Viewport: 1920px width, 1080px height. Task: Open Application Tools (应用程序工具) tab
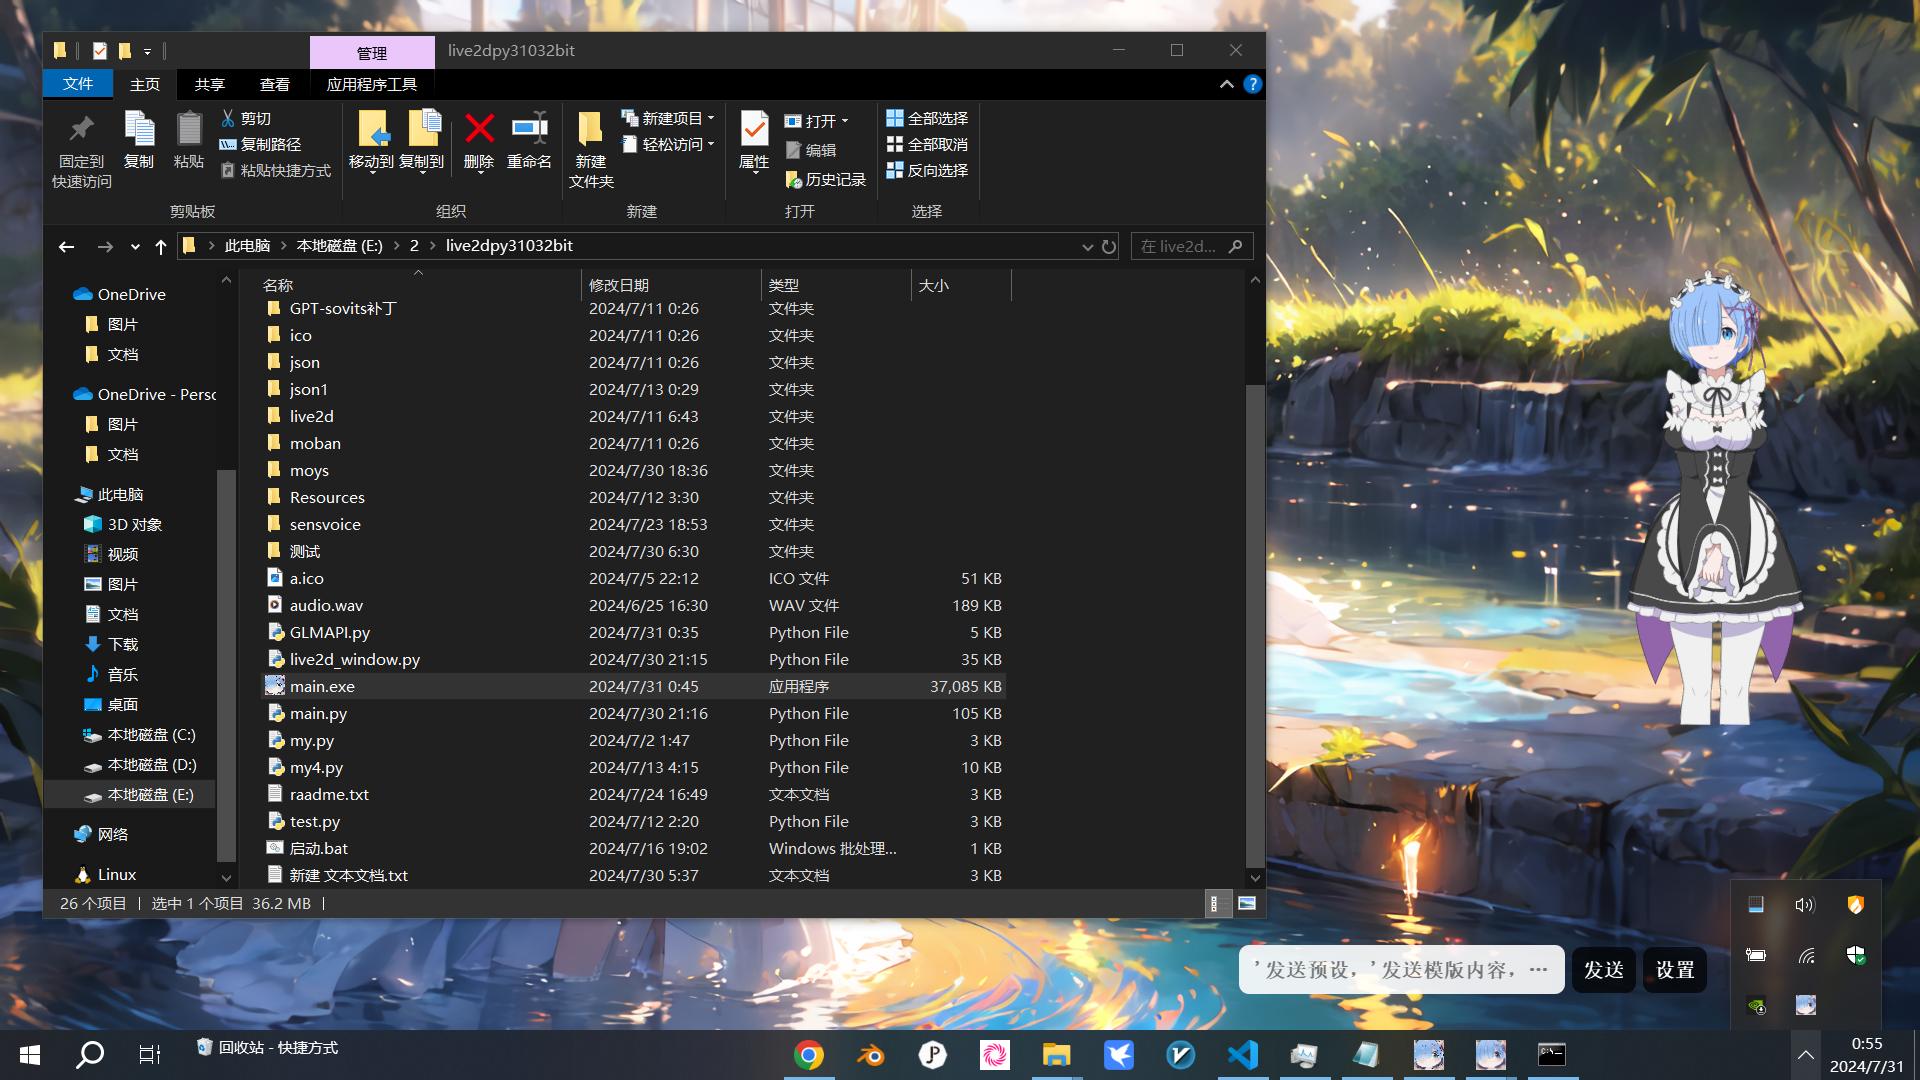click(372, 84)
